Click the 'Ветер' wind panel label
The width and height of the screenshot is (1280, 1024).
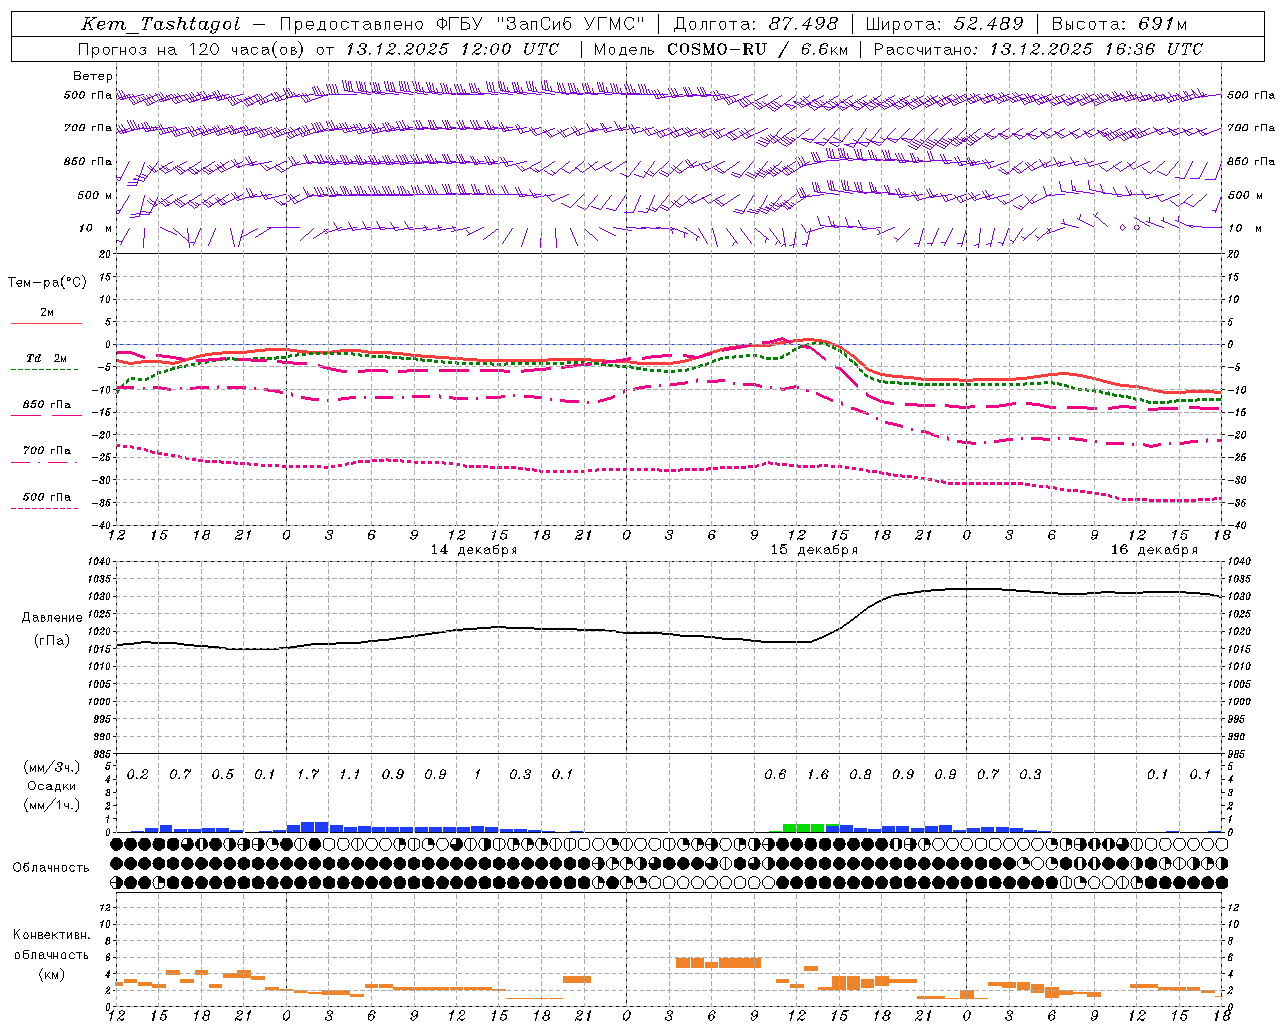[93, 76]
